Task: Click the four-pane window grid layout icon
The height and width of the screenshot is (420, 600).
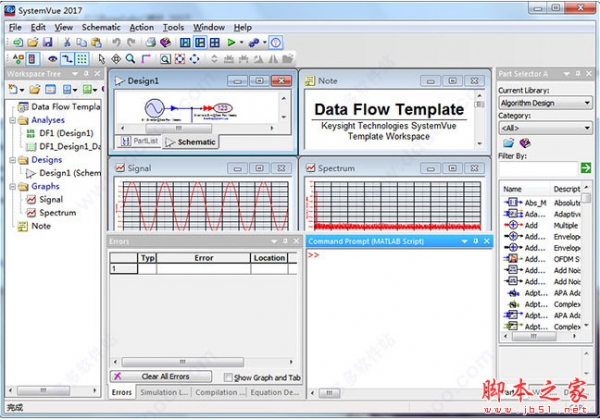Action: point(215,42)
